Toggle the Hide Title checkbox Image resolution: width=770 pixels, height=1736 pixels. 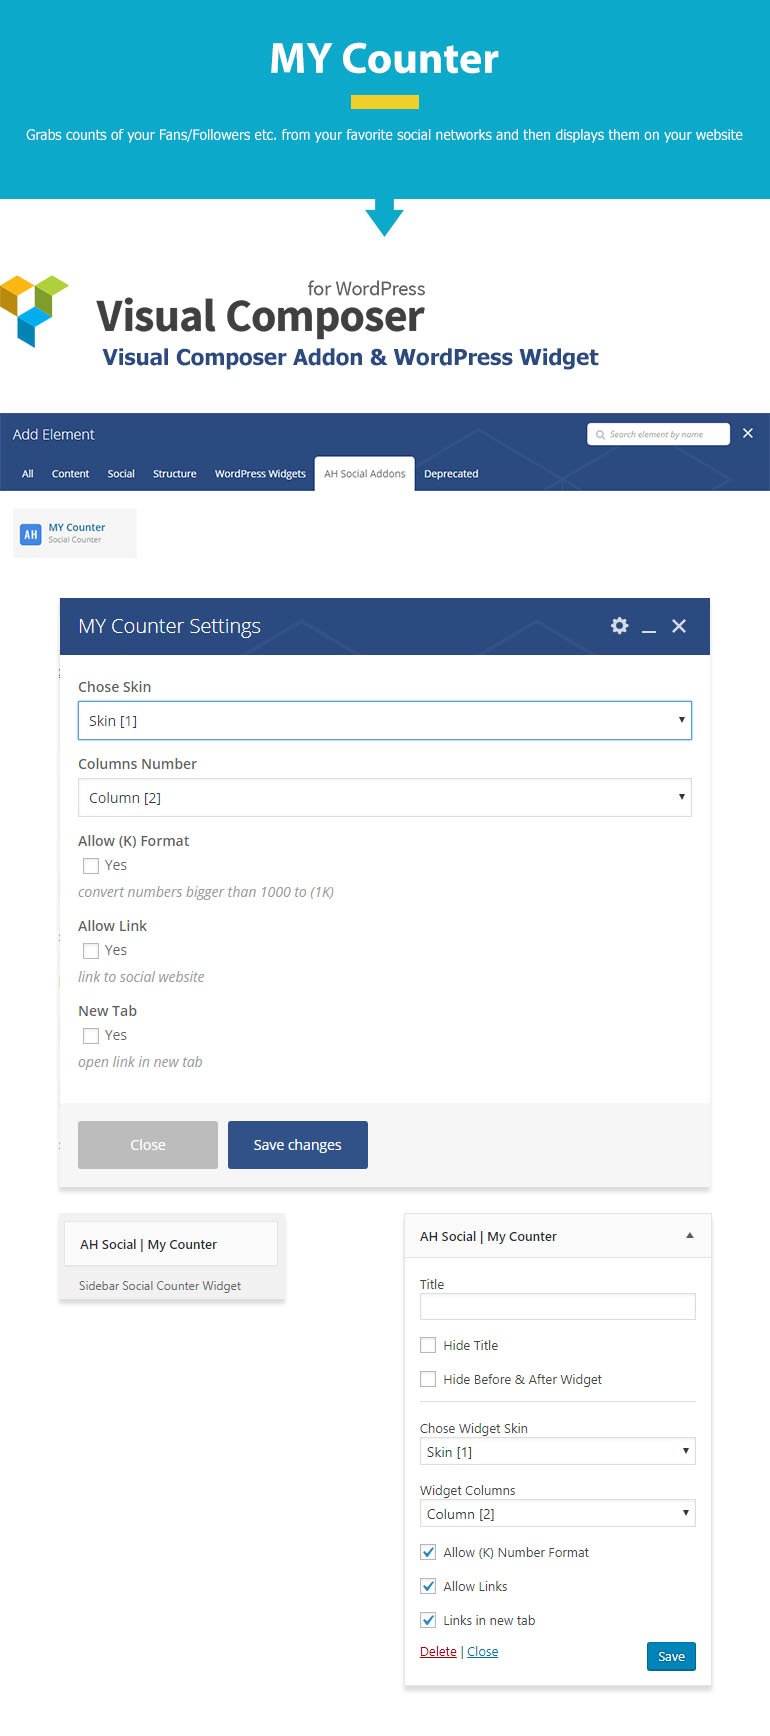[x=428, y=1345]
